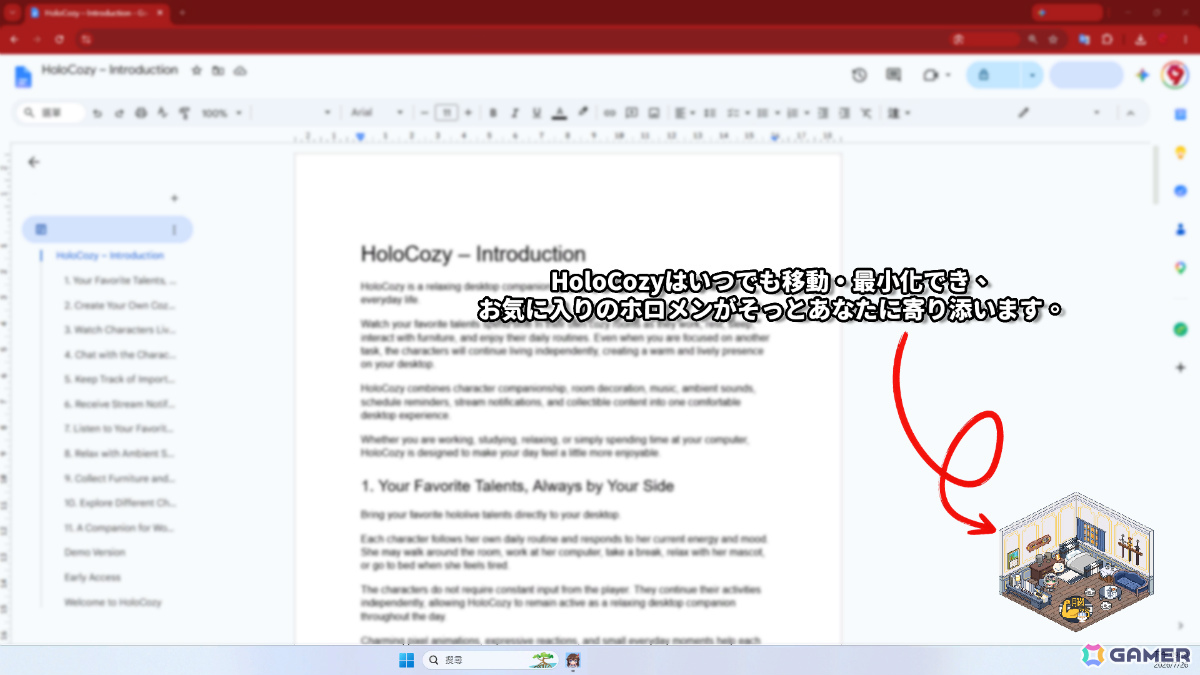Run spelling and grammar check
Screen dimensions: 1200x675
162,113
